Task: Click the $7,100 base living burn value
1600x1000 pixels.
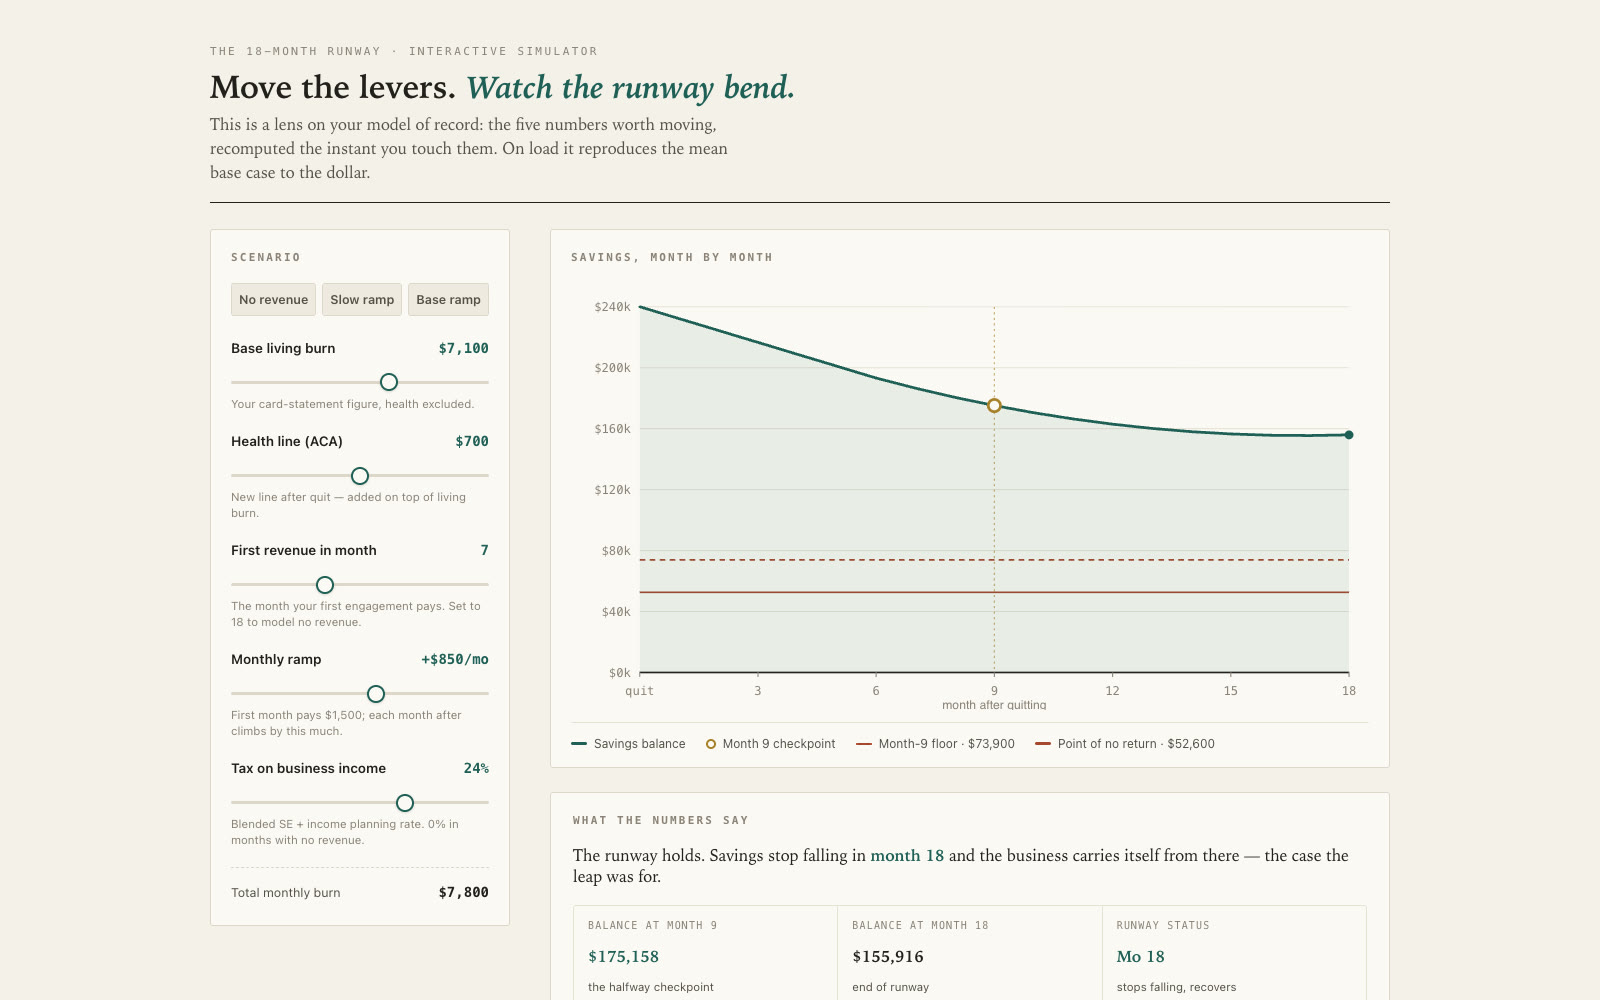Action: coord(464,349)
